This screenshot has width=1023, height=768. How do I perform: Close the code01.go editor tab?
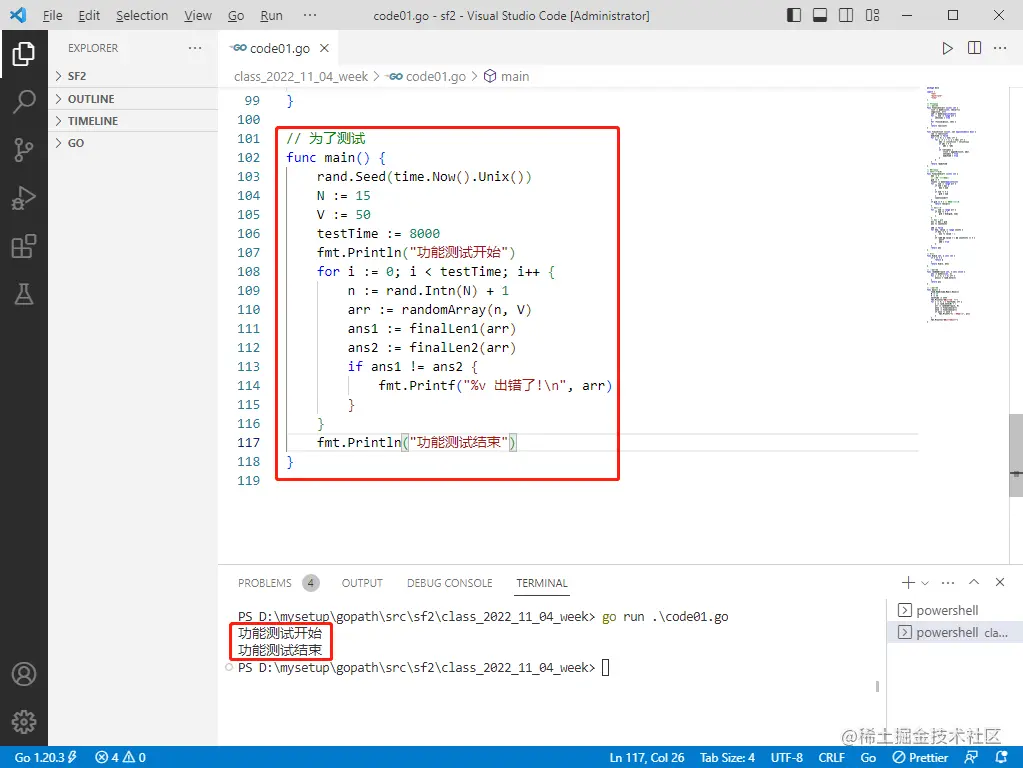324,48
